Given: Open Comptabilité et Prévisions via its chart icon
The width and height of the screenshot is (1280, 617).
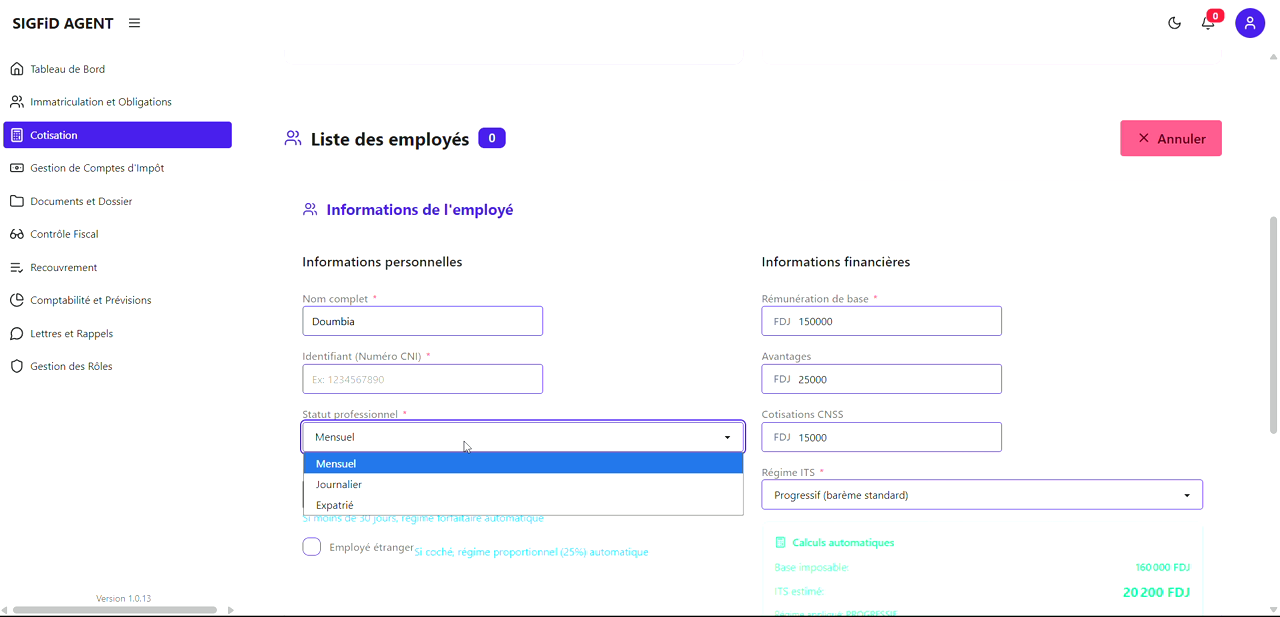Looking at the screenshot, I should [x=15, y=299].
